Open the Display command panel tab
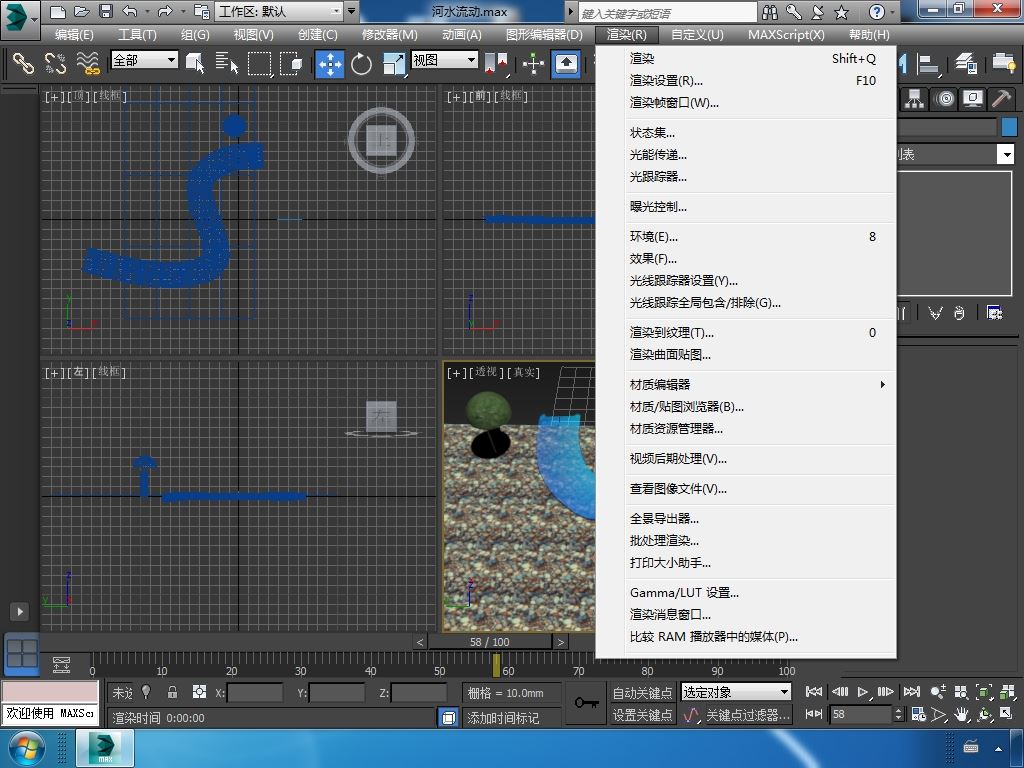1024x768 pixels. tap(973, 99)
